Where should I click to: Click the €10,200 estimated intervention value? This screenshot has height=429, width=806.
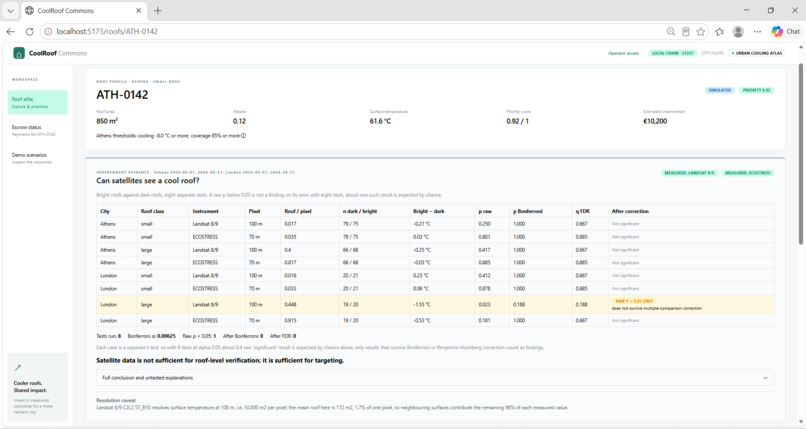[x=655, y=121]
